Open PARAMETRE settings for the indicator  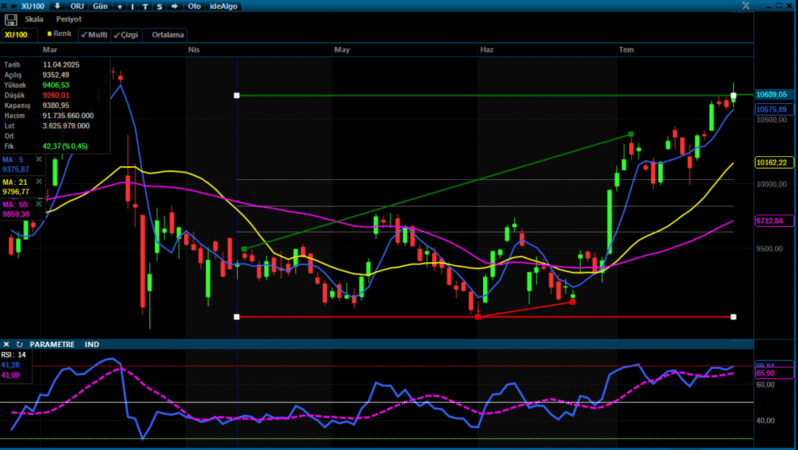(52, 345)
